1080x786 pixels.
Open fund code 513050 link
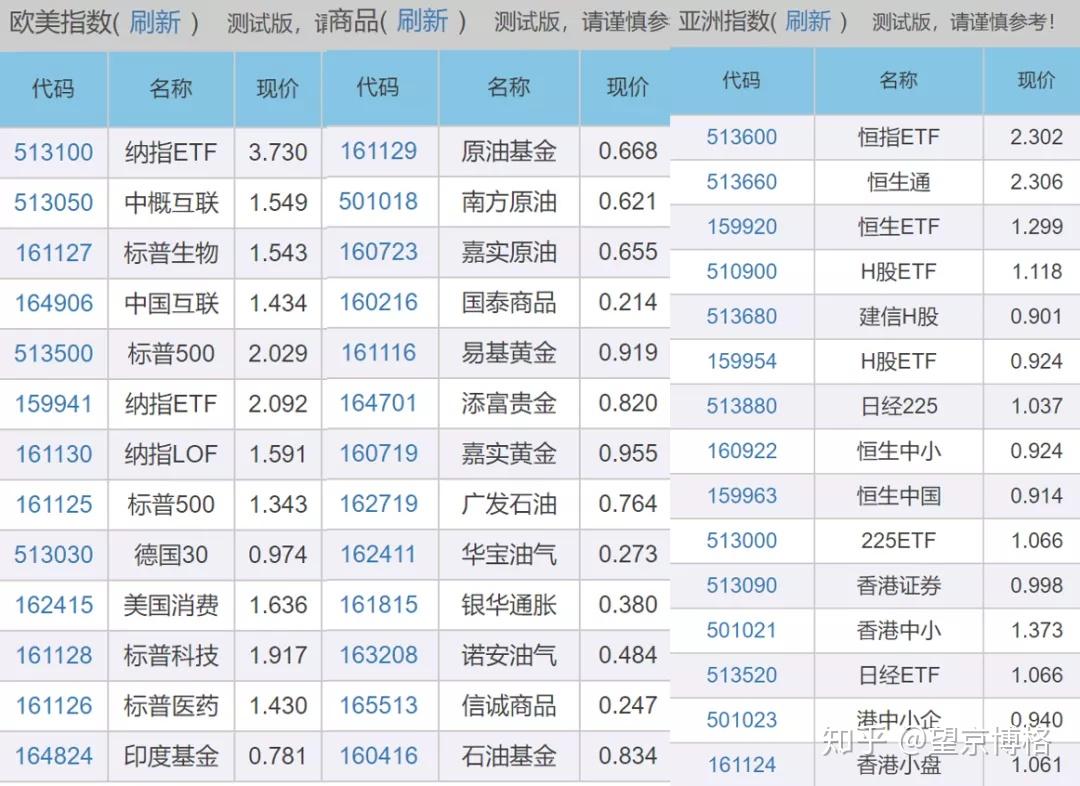click(54, 203)
